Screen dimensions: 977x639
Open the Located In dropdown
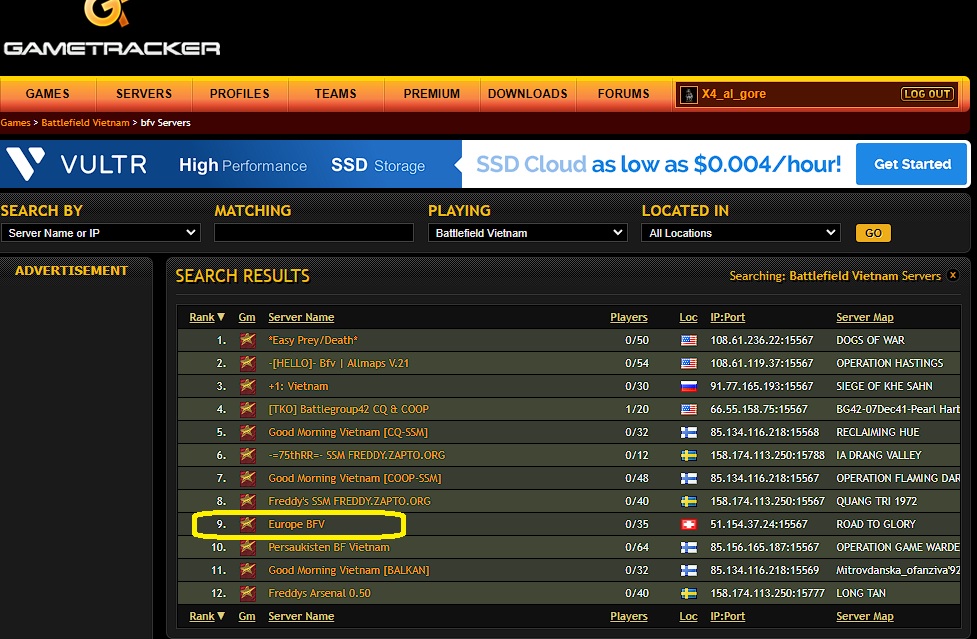pyautogui.click(x=741, y=233)
